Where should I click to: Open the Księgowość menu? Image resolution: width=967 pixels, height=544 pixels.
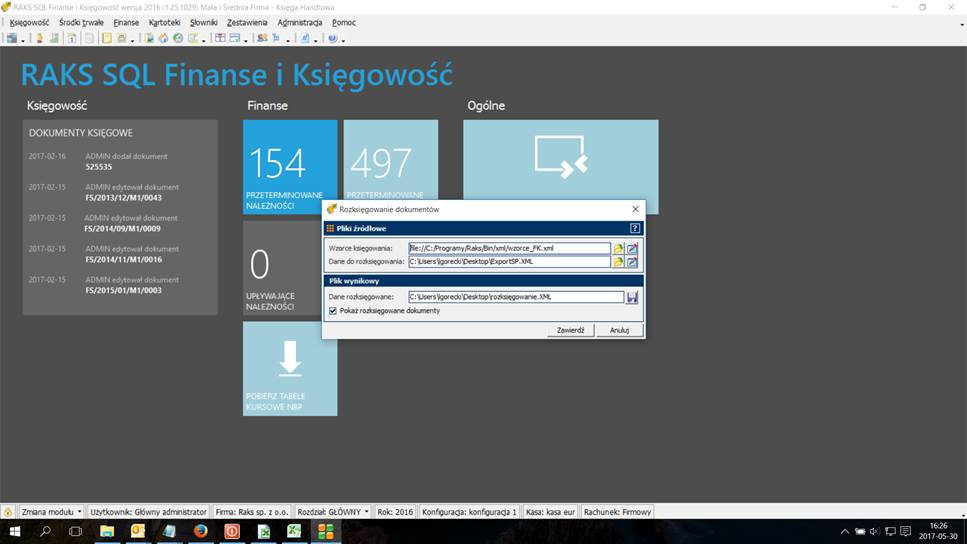29,22
